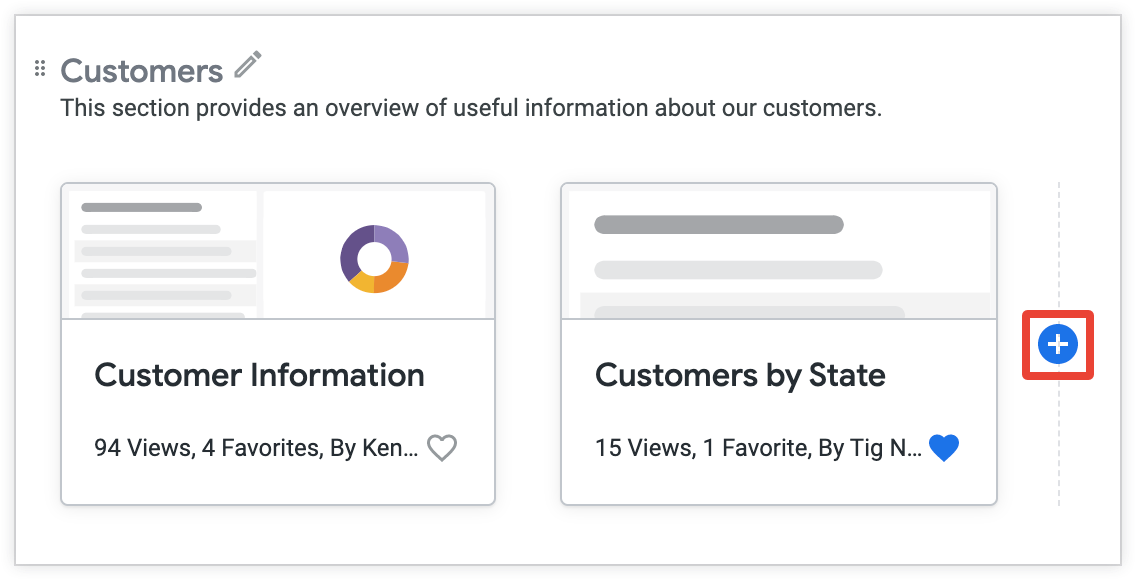Unfavorite Customers by State via blue heart

[x=943, y=448]
